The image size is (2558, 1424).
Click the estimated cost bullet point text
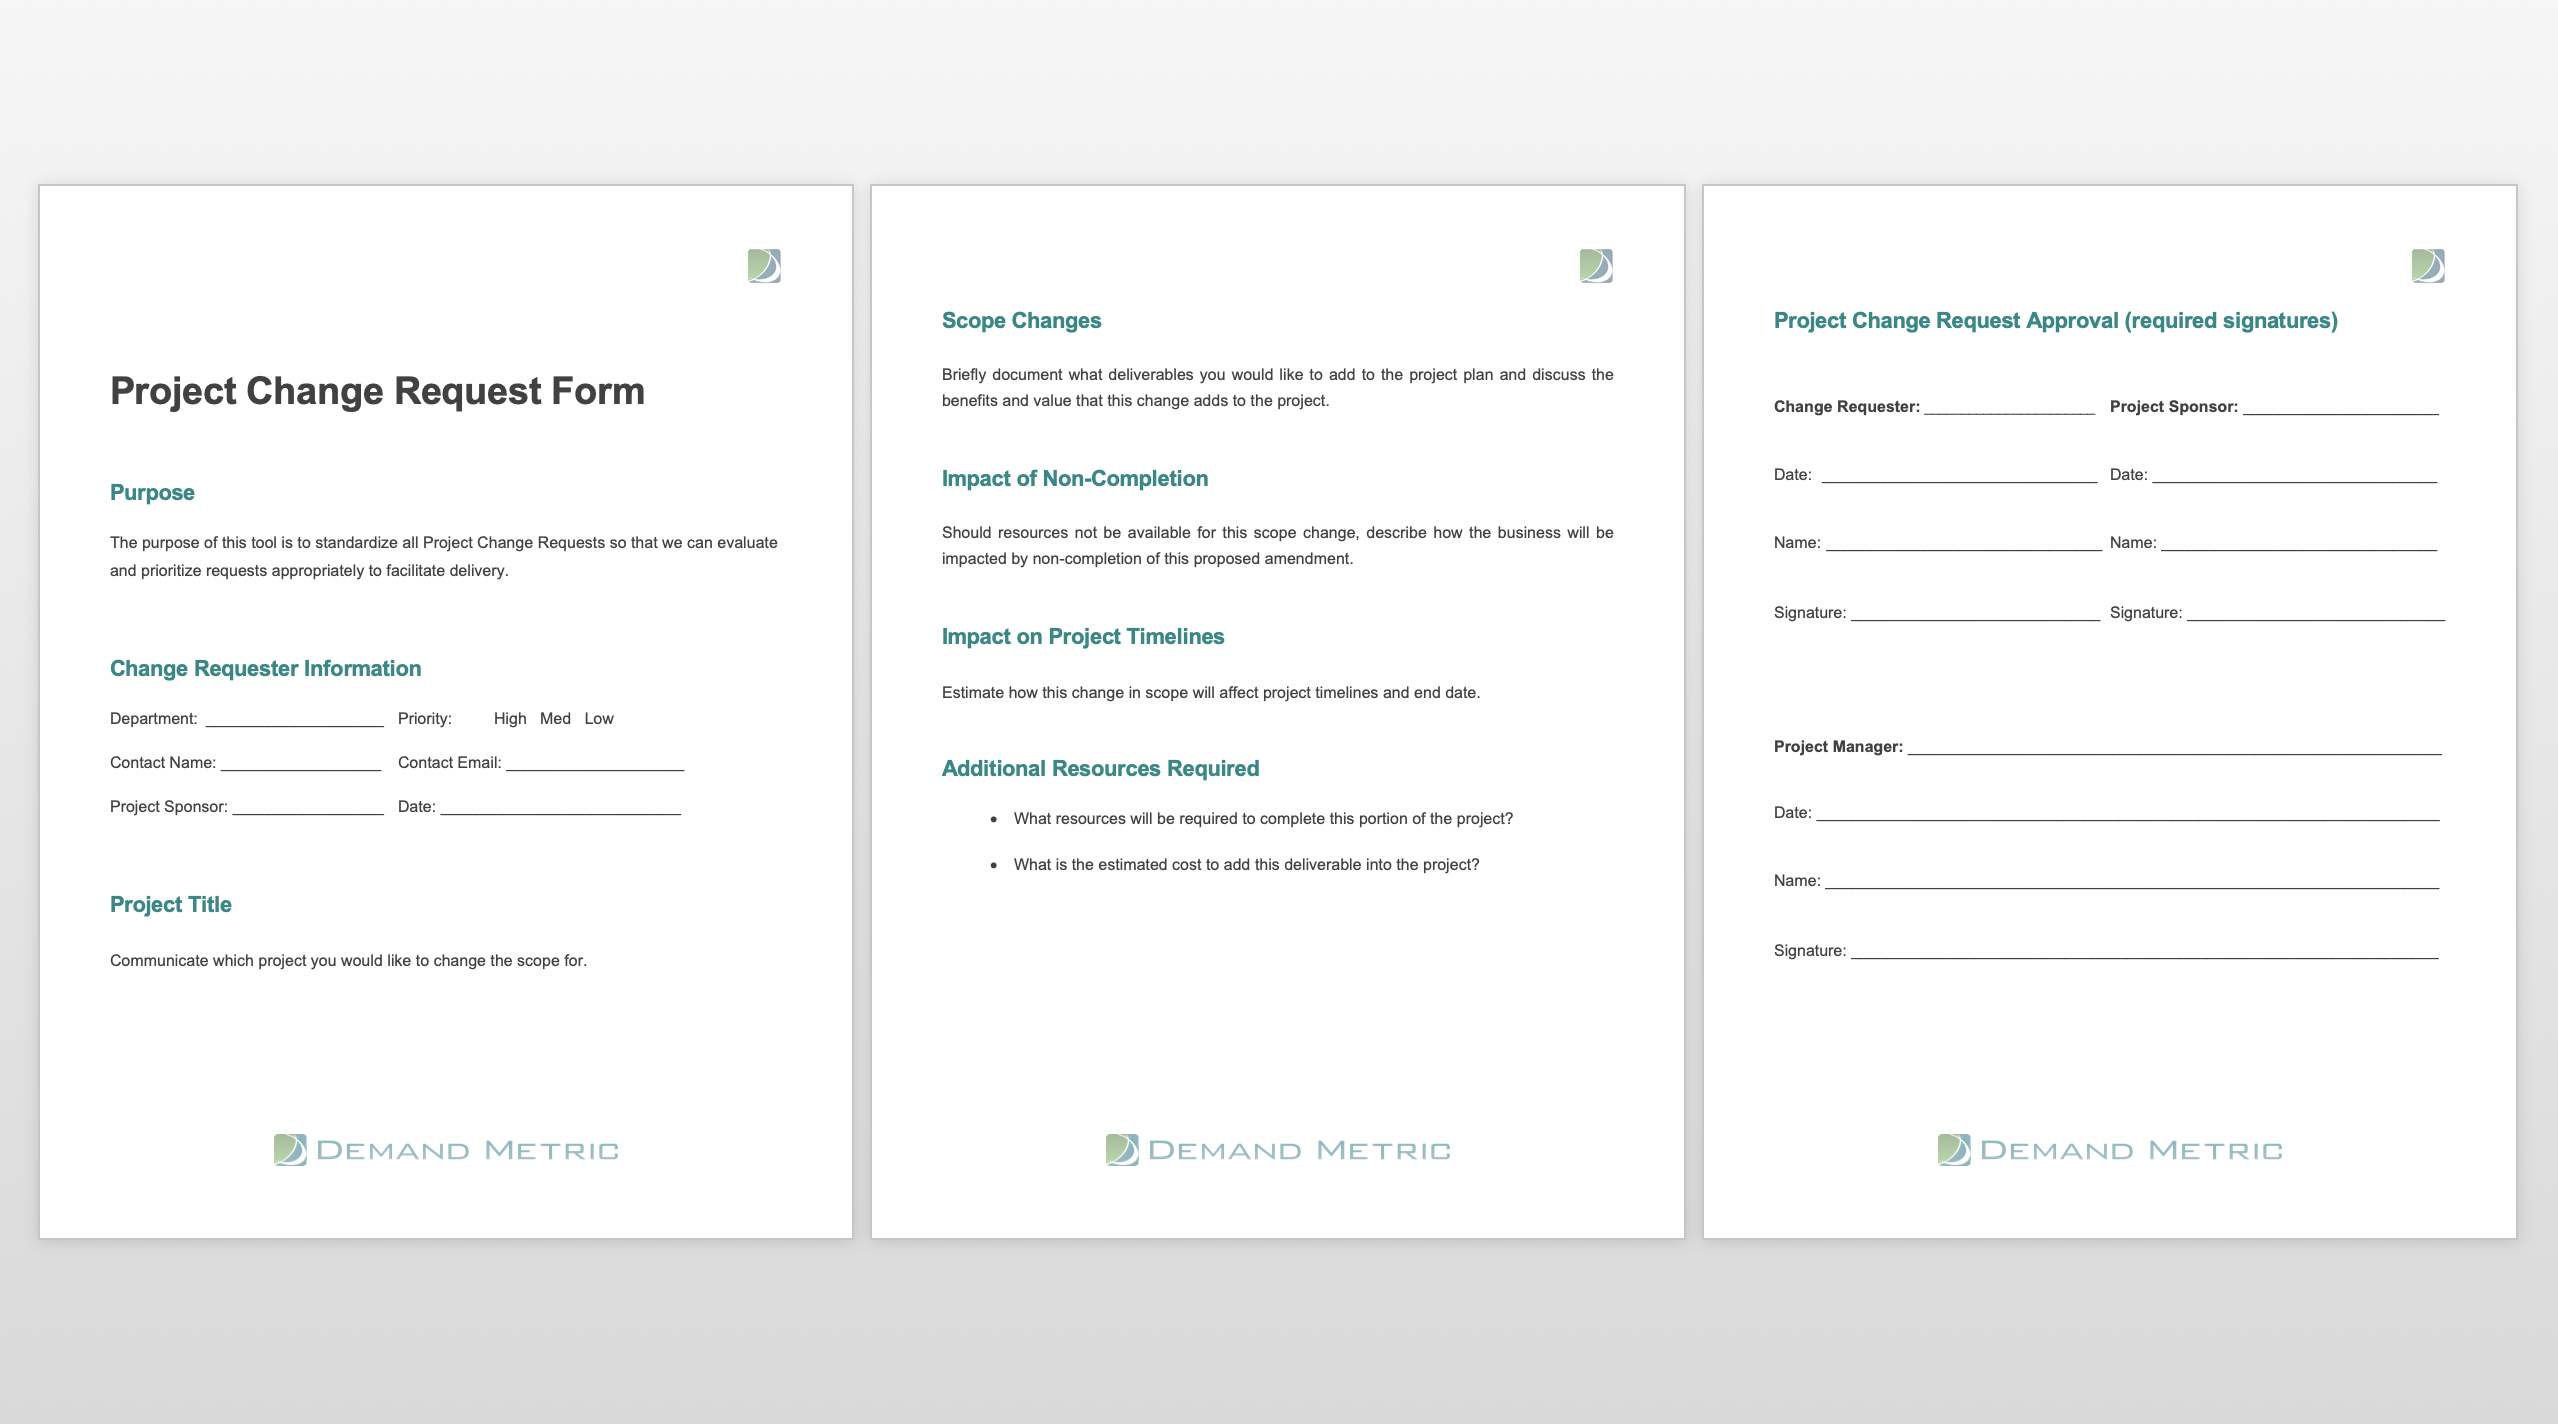coord(1246,865)
